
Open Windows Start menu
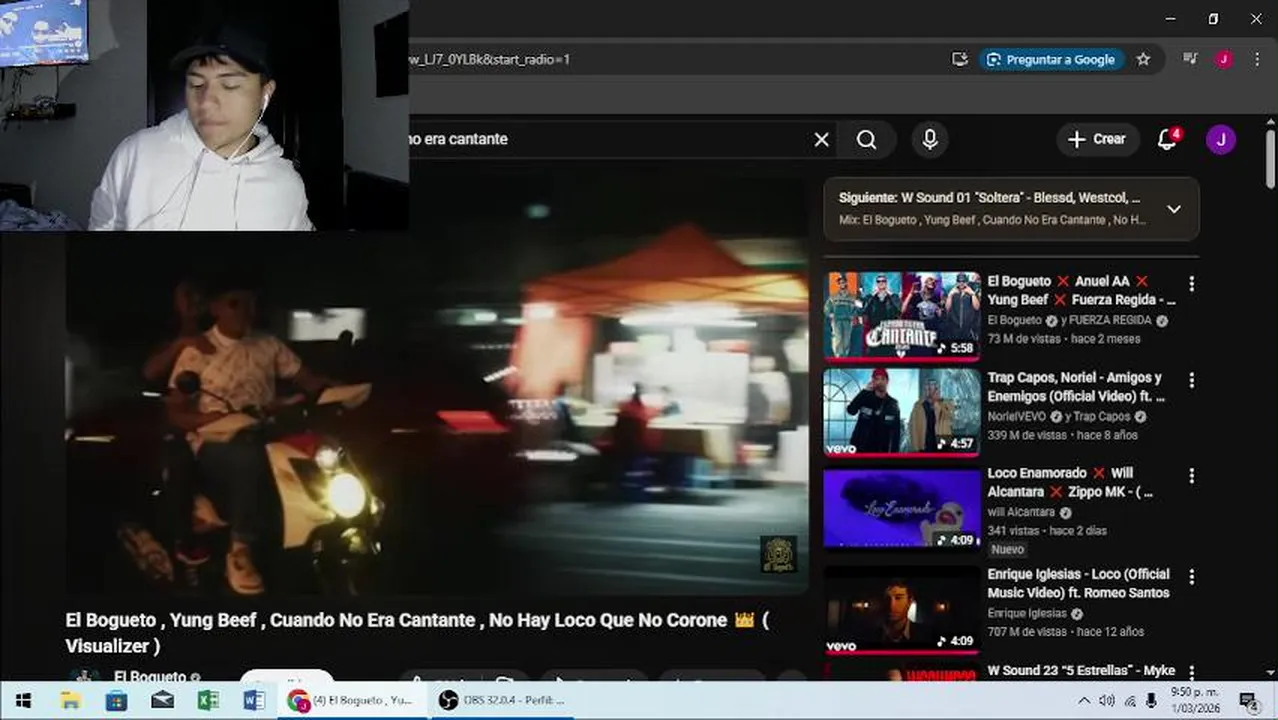click(23, 701)
